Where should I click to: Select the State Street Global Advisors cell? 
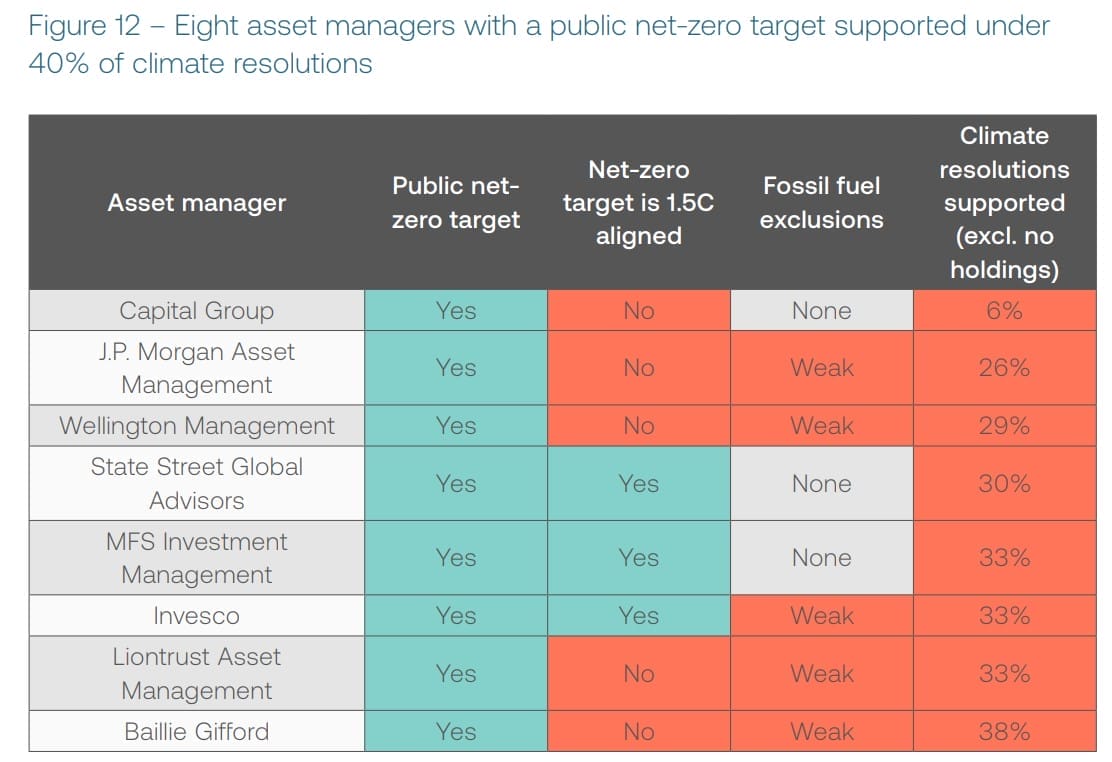pos(197,483)
